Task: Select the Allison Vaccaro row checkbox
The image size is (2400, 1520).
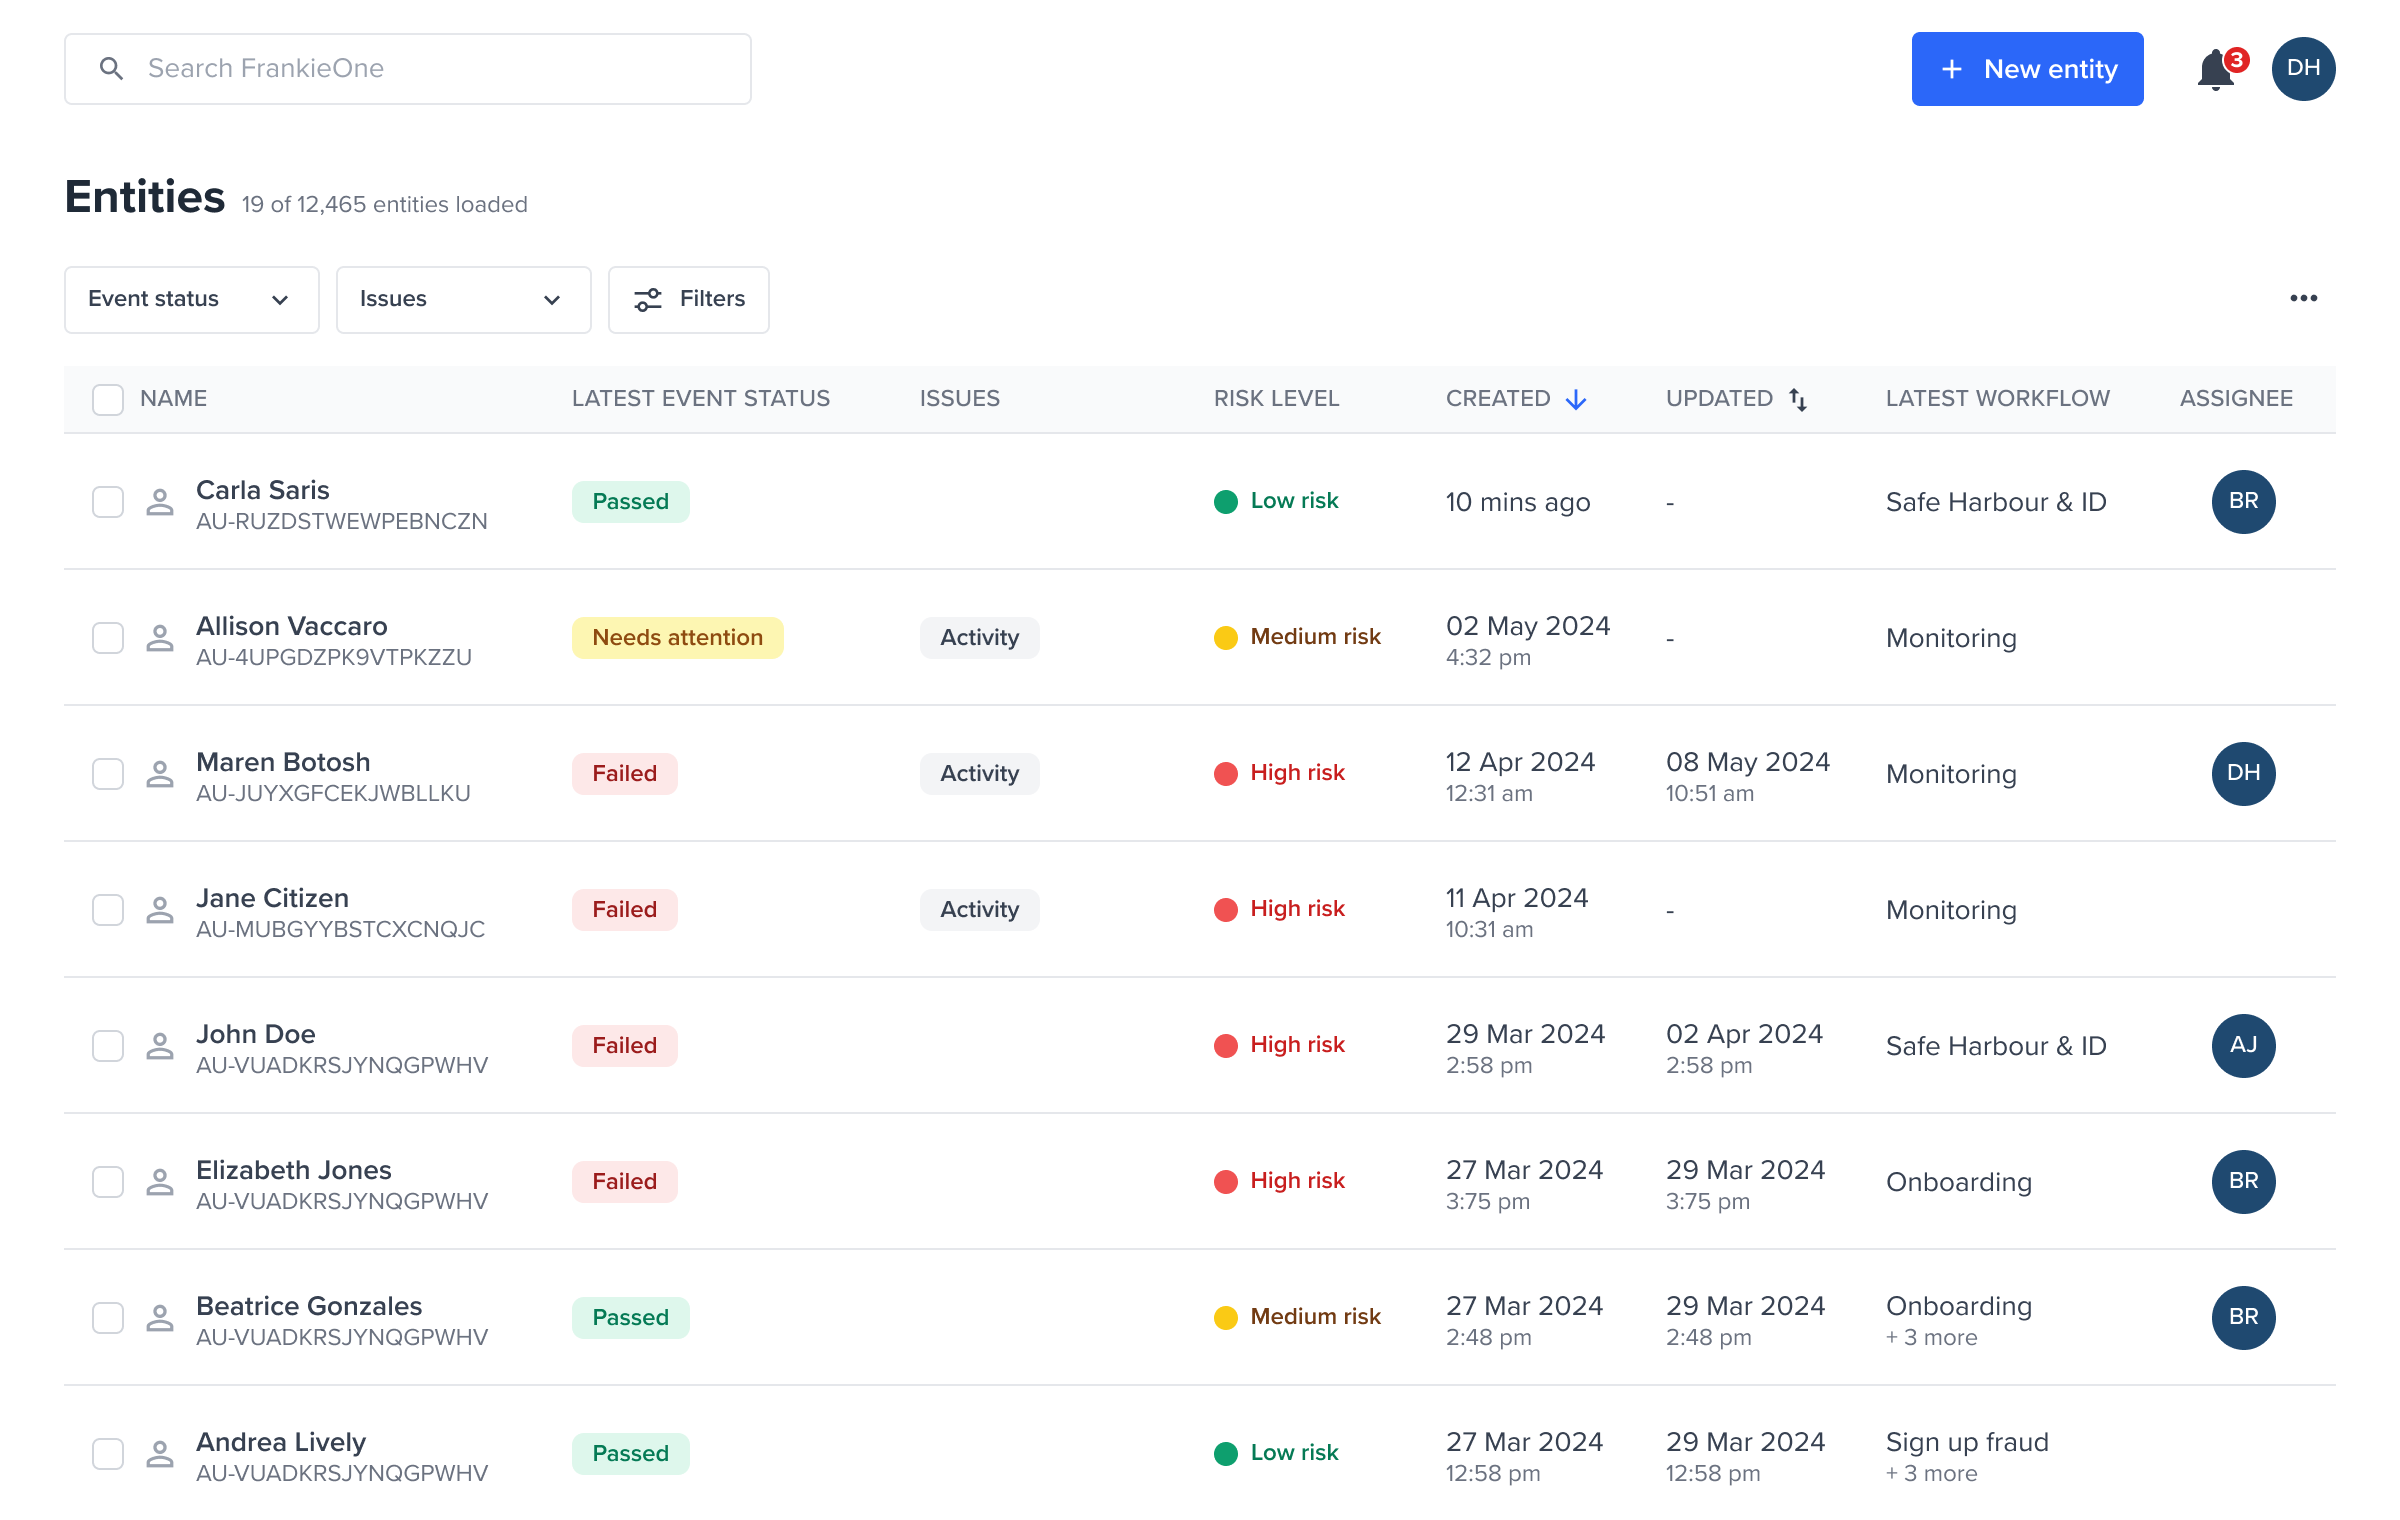Action: point(108,638)
